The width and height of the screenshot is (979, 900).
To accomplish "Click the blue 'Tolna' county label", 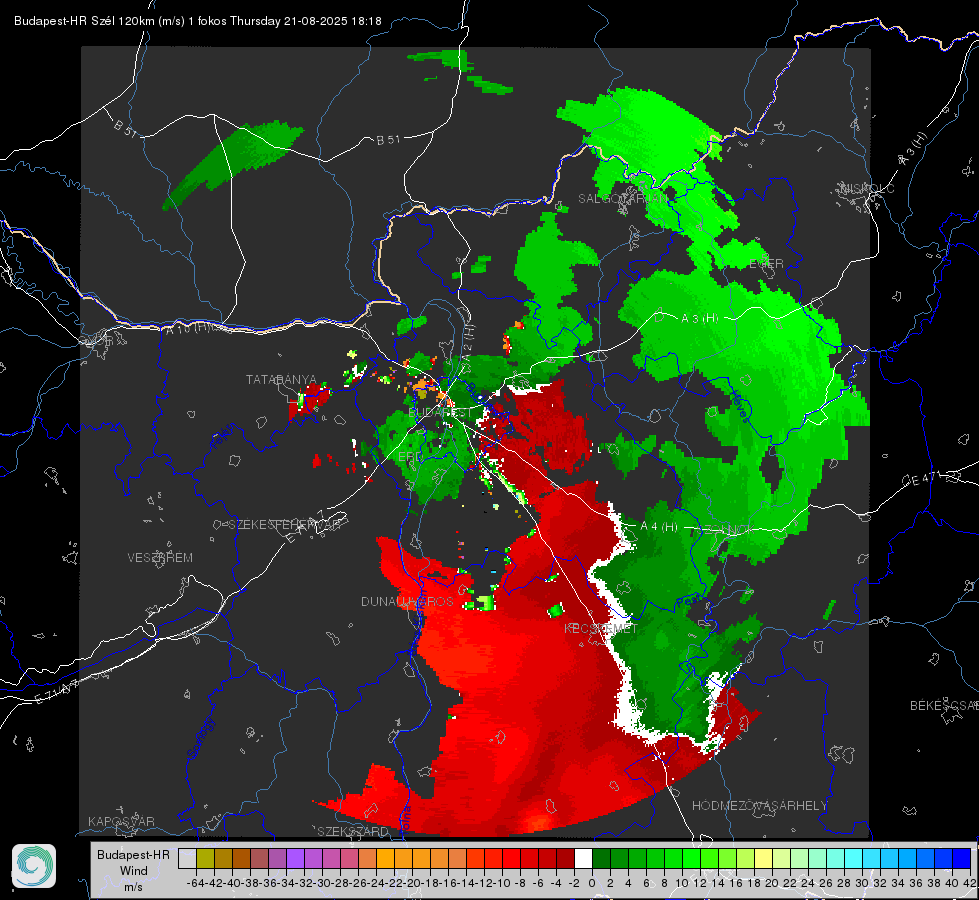I will pyautogui.click(x=406, y=821).
